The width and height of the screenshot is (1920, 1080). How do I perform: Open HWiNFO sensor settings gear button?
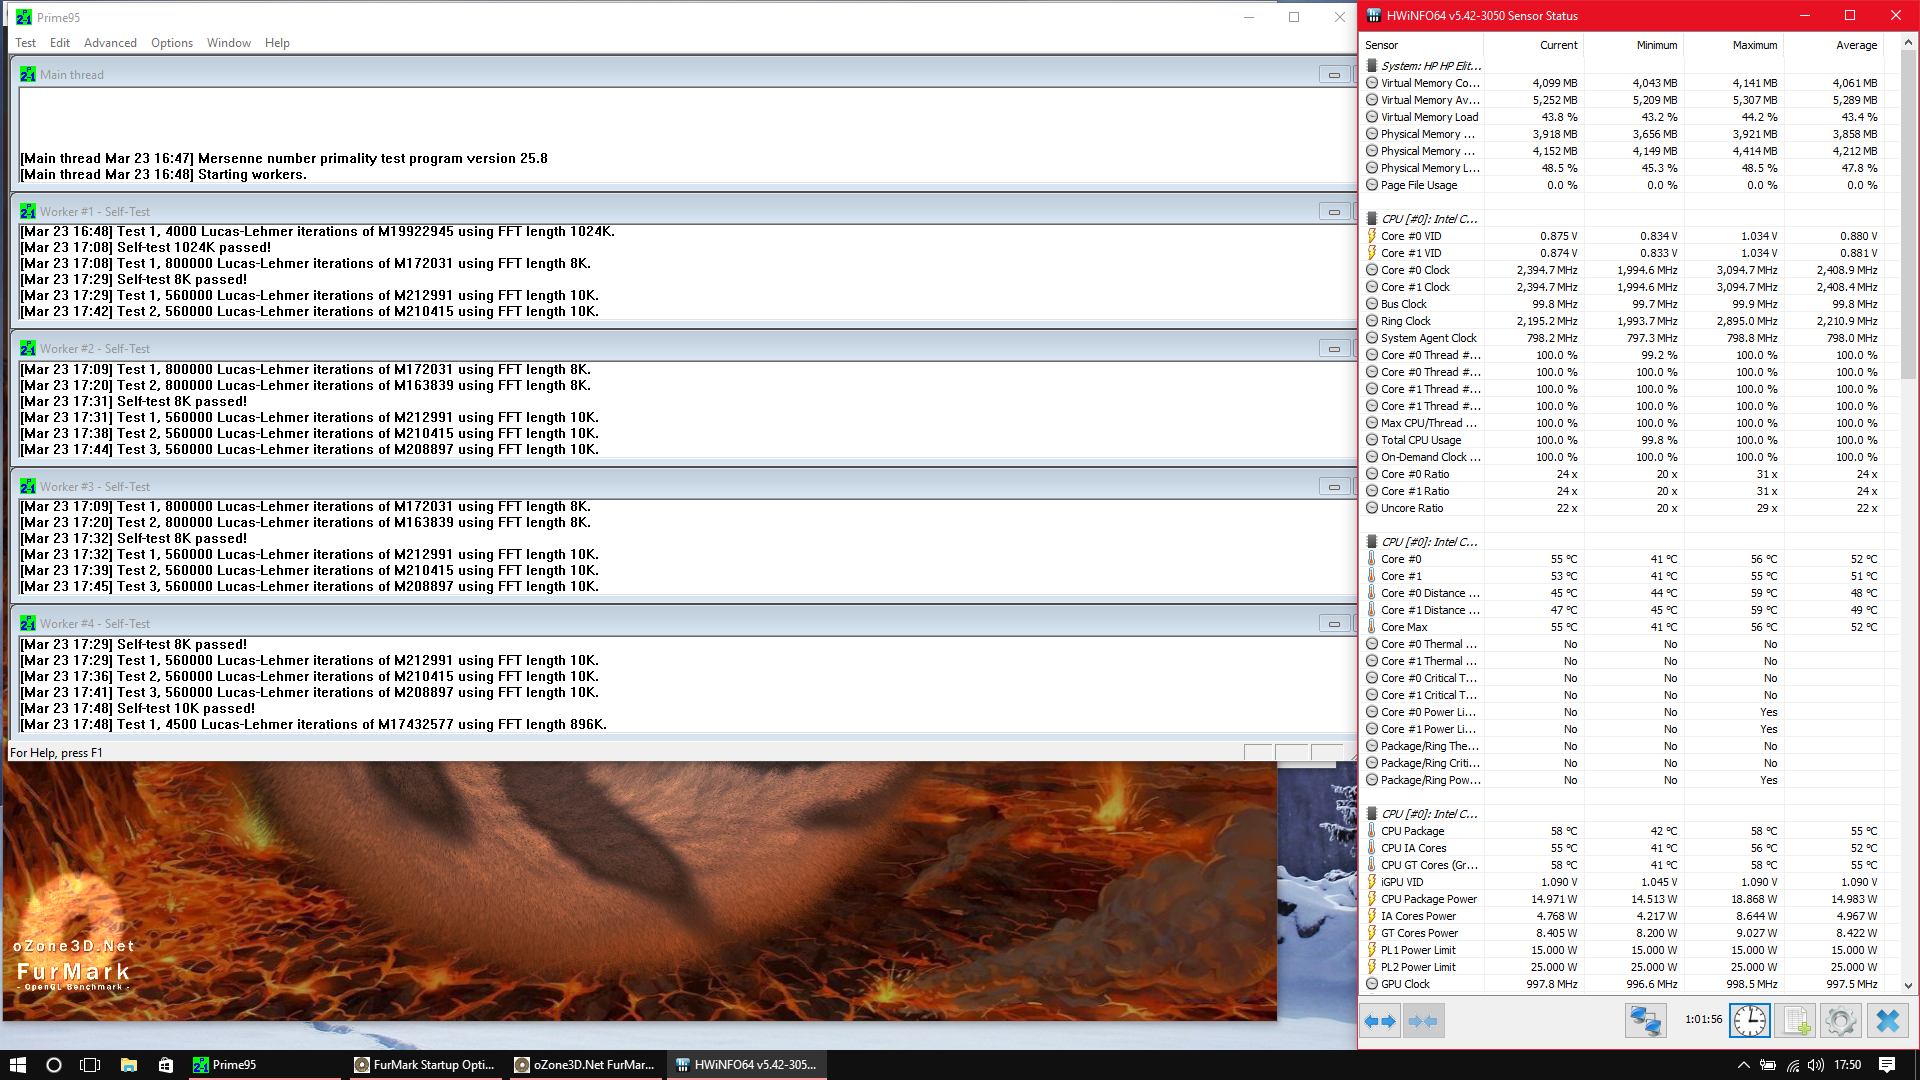(x=1840, y=1021)
